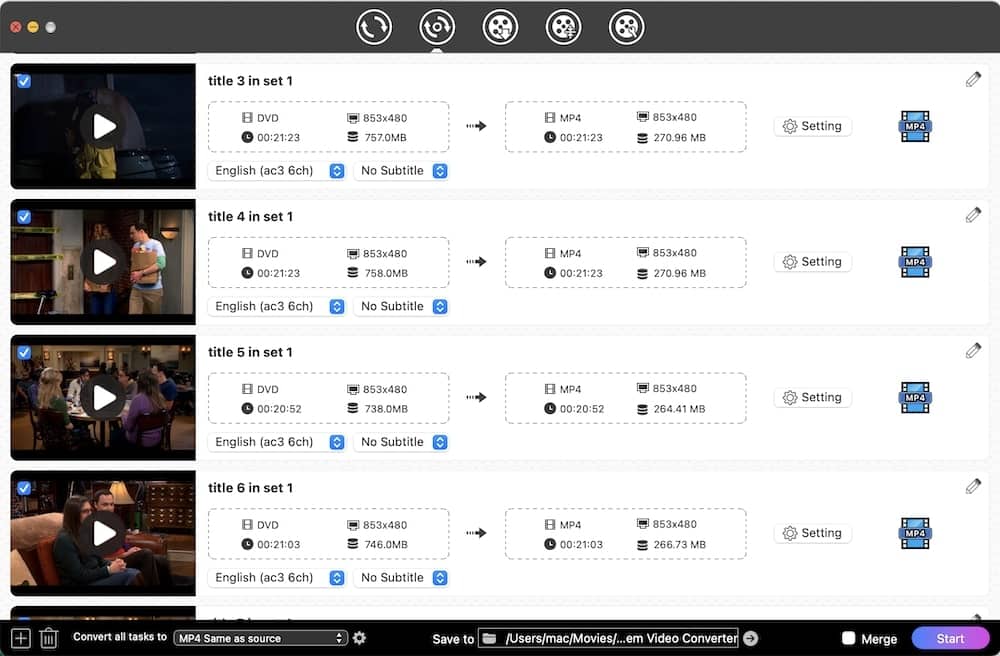This screenshot has width=1000, height=656.
Task: Click the add file plus icon
Action: coord(21,638)
